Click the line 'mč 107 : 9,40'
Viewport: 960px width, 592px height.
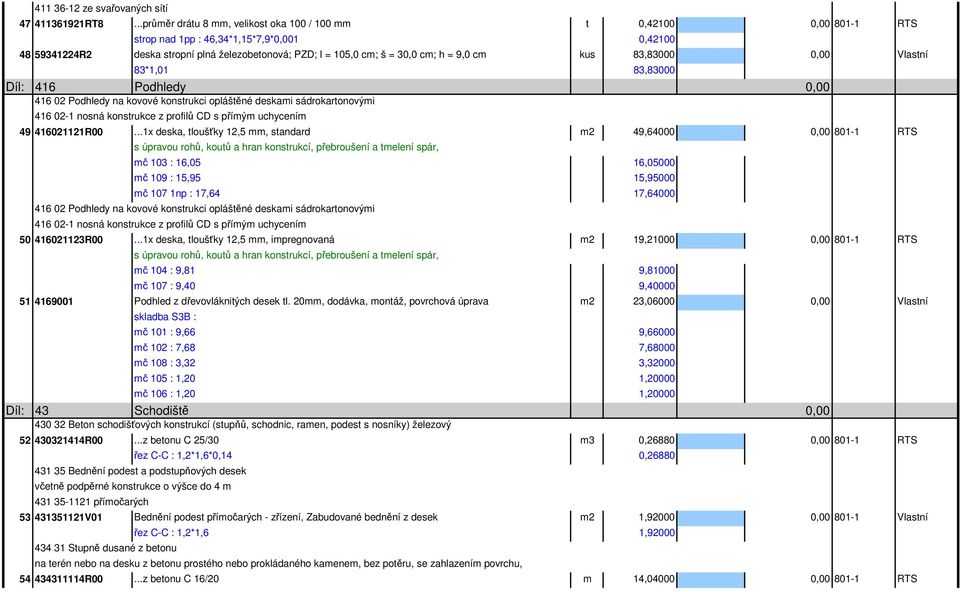click(x=164, y=286)
